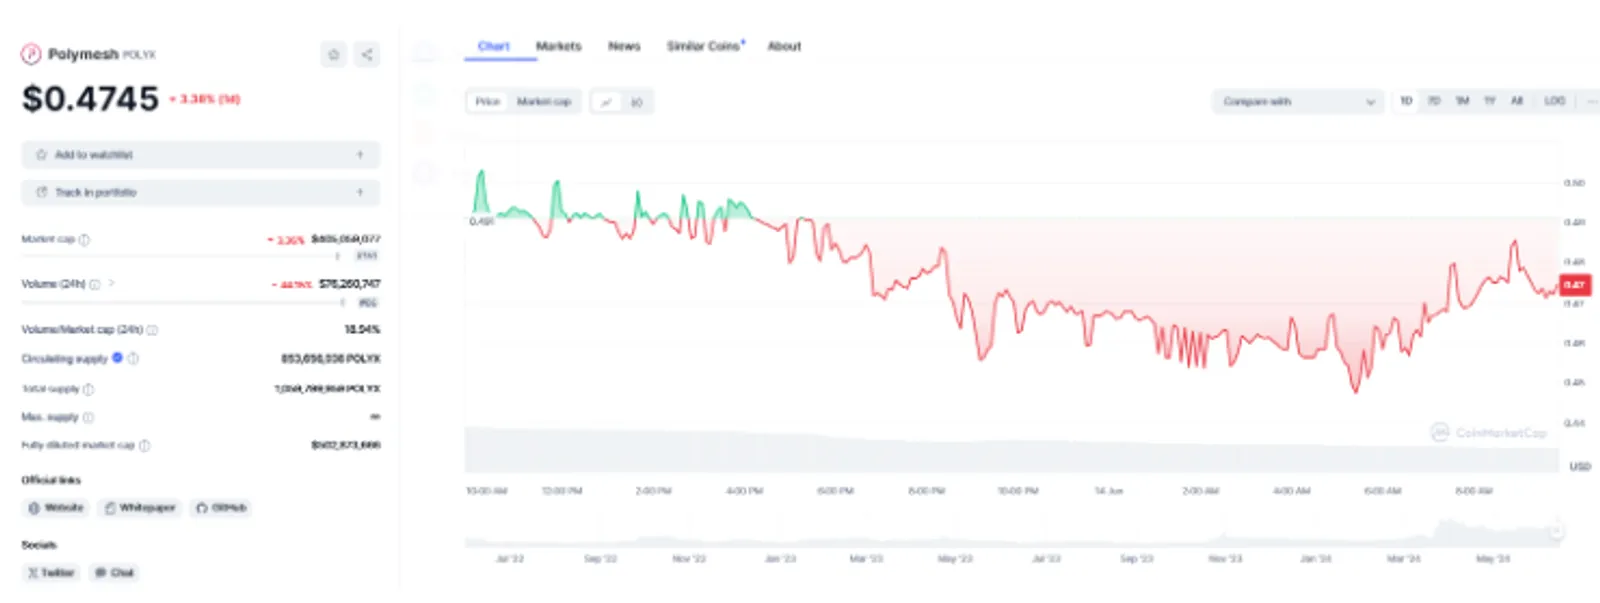1600x603 pixels.
Task: Click the Volume (24h) rank badge
Action: (367, 302)
